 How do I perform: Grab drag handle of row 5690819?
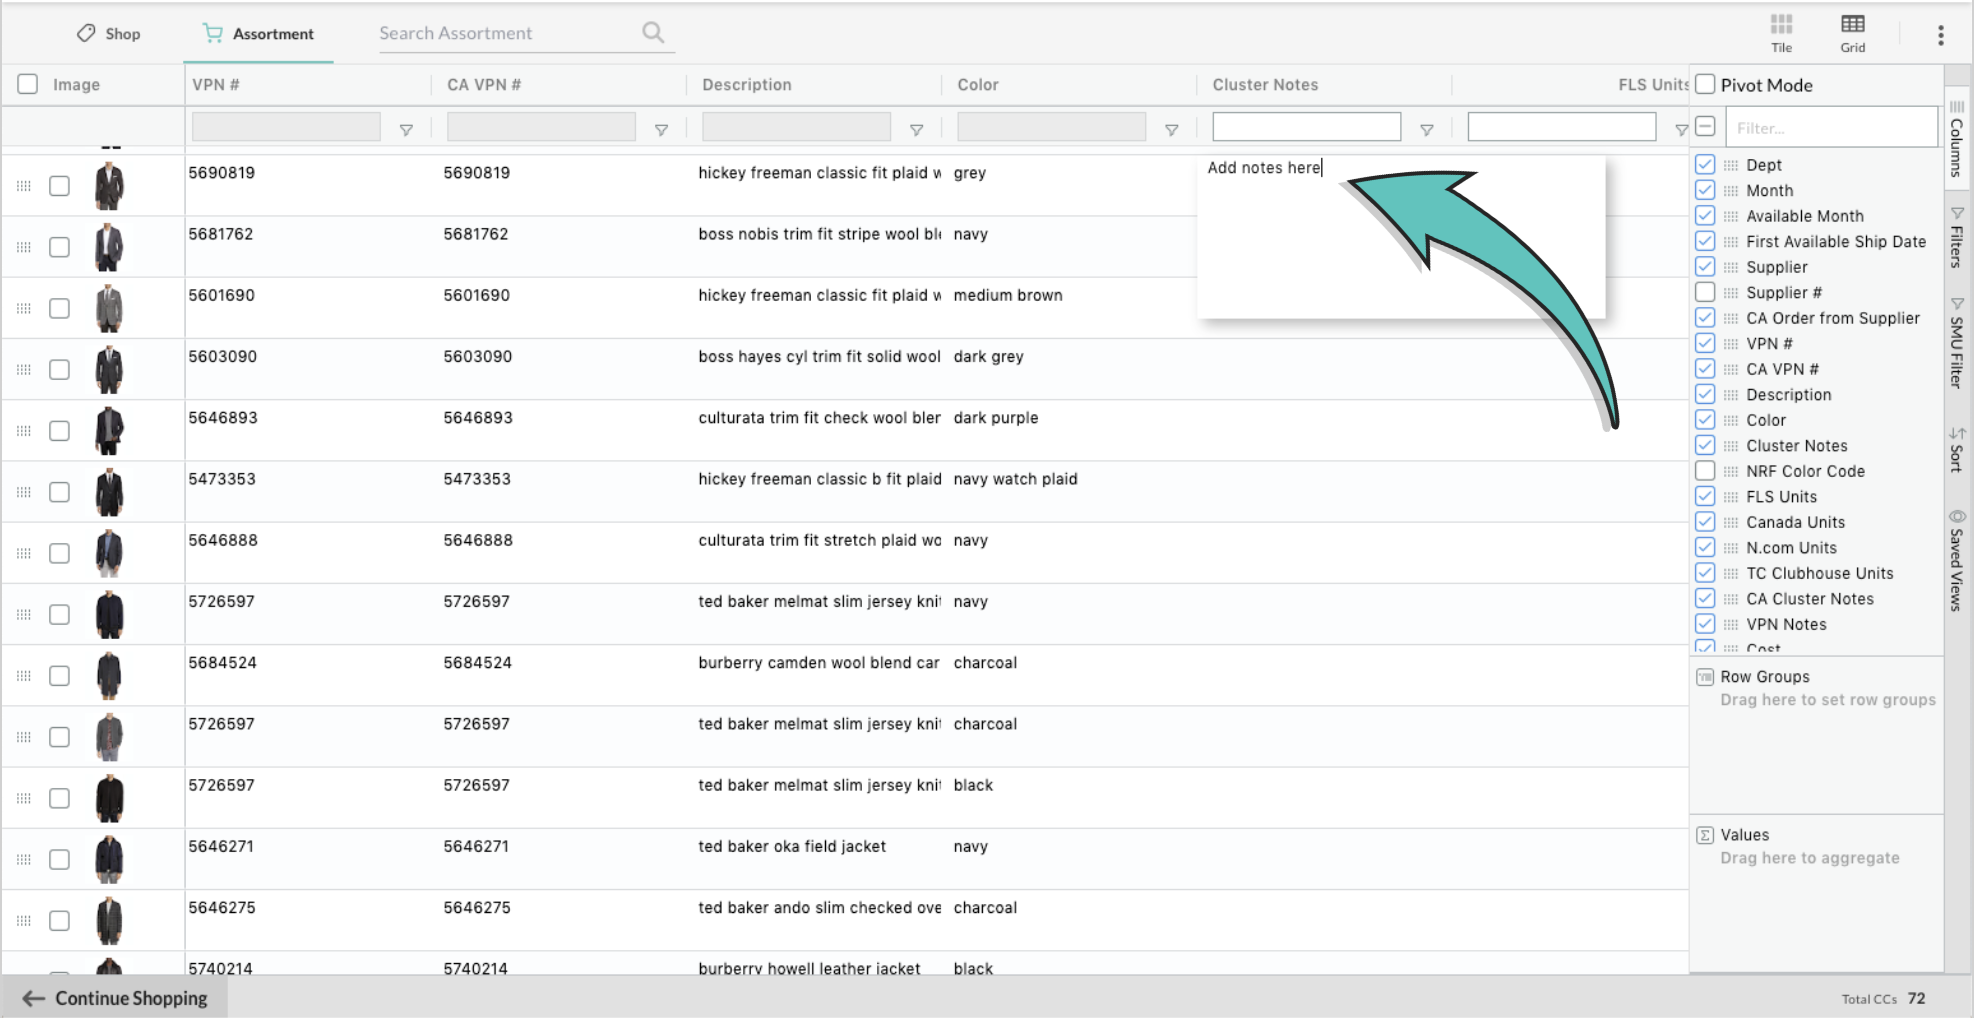(24, 186)
